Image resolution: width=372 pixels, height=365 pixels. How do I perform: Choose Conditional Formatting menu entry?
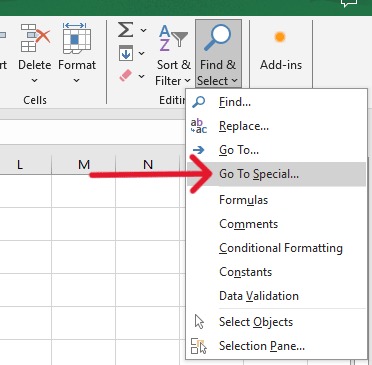(x=276, y=248)
